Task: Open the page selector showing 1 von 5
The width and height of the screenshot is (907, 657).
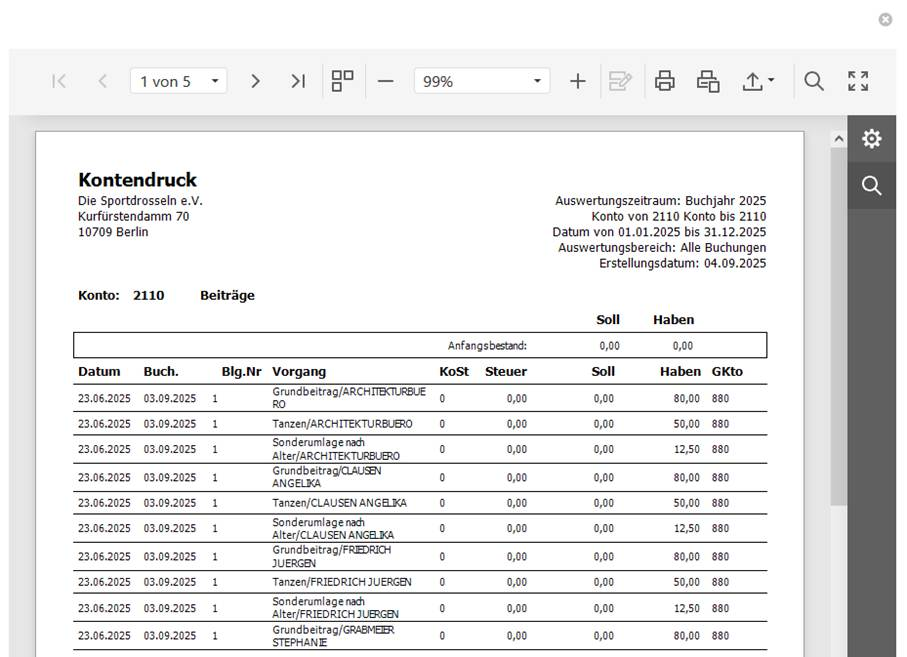Action: coord(178,82)
